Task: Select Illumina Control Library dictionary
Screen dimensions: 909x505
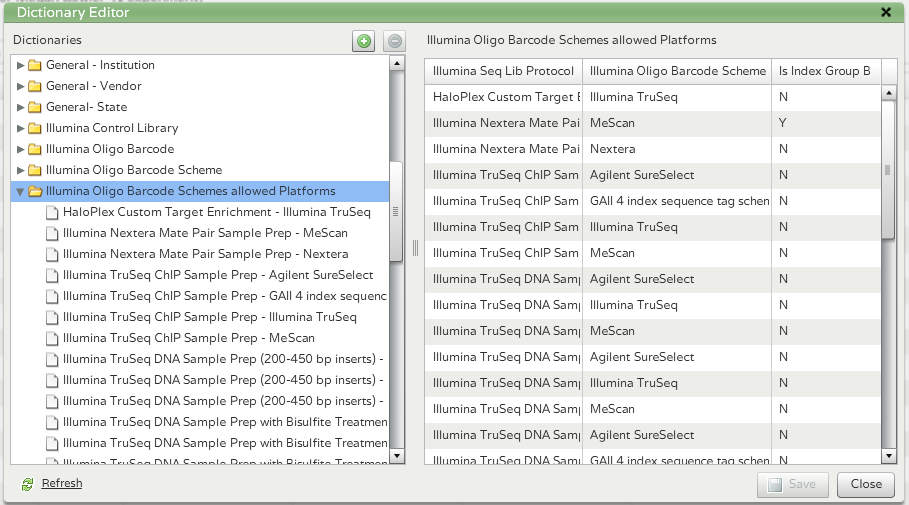Action: (112, 128)
